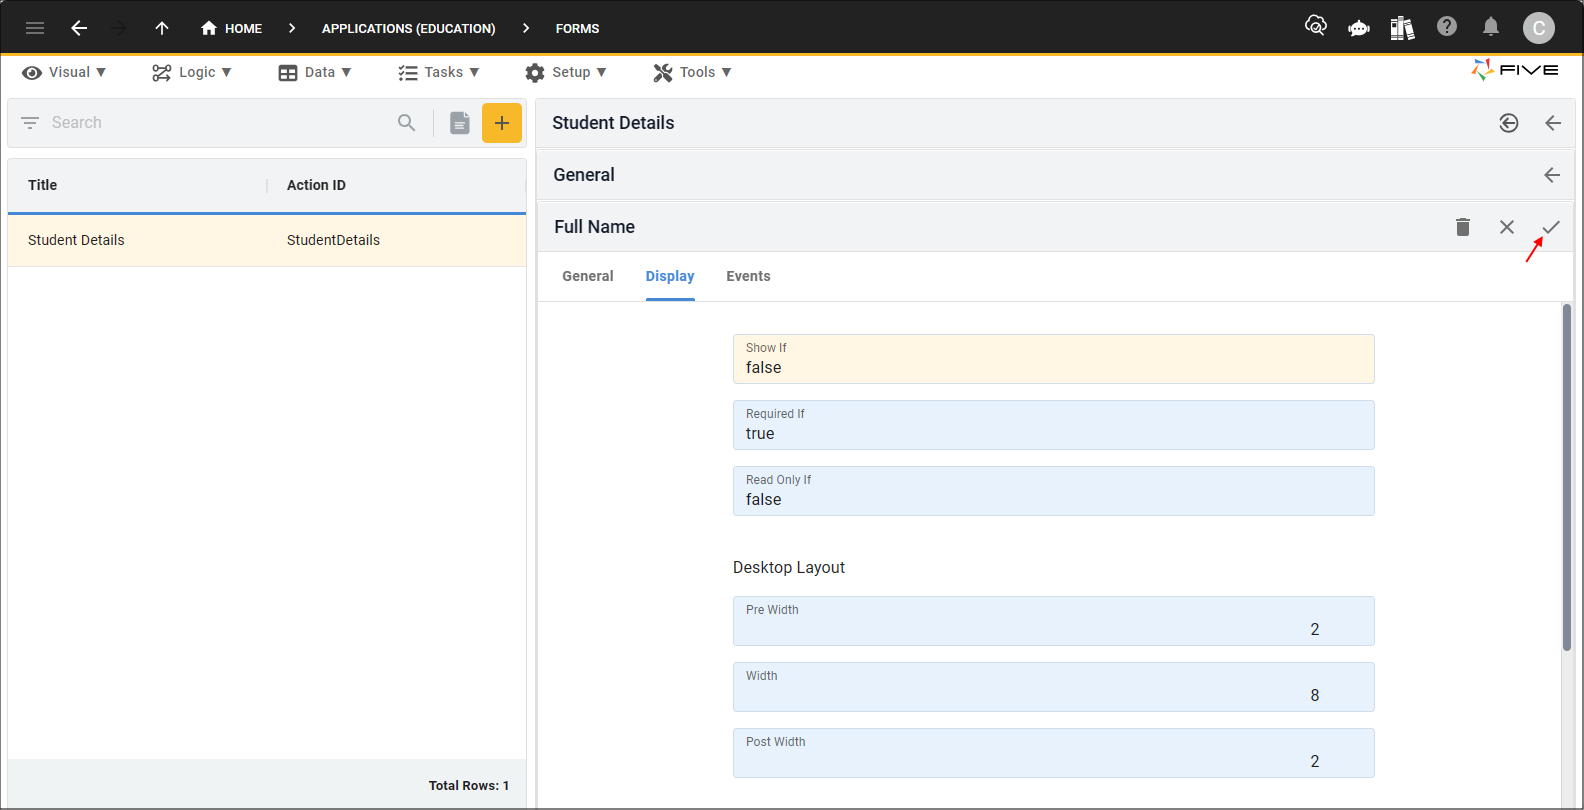Open the hamburger menu in the top bar
The height and width of the screenshot is (810, 1584).
(35, 28)
